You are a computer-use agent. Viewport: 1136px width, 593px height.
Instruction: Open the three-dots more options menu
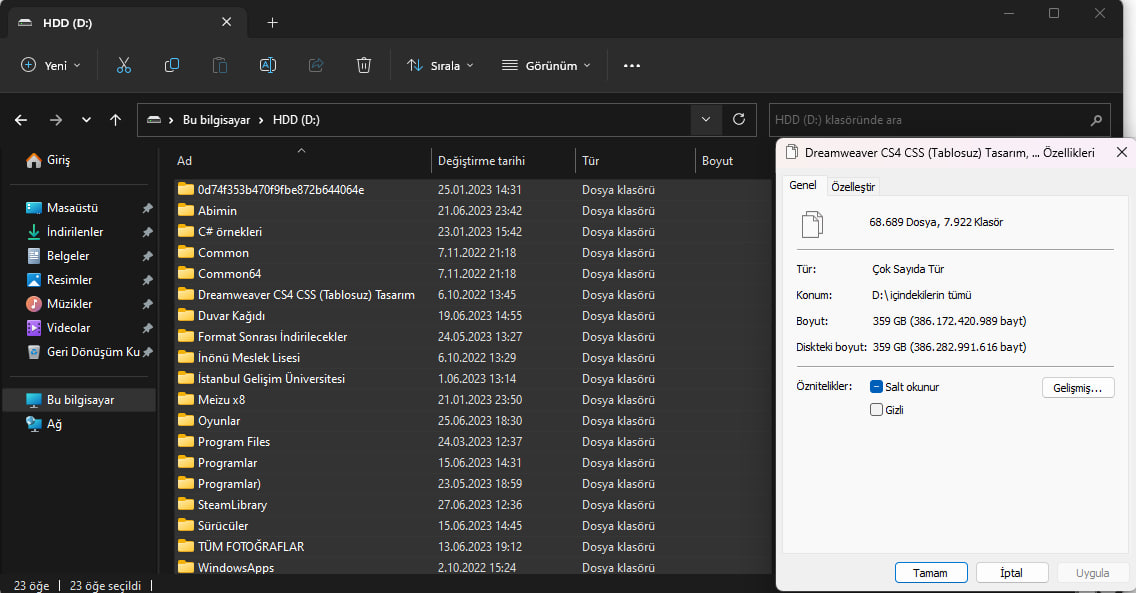click(x=632, y=65)
